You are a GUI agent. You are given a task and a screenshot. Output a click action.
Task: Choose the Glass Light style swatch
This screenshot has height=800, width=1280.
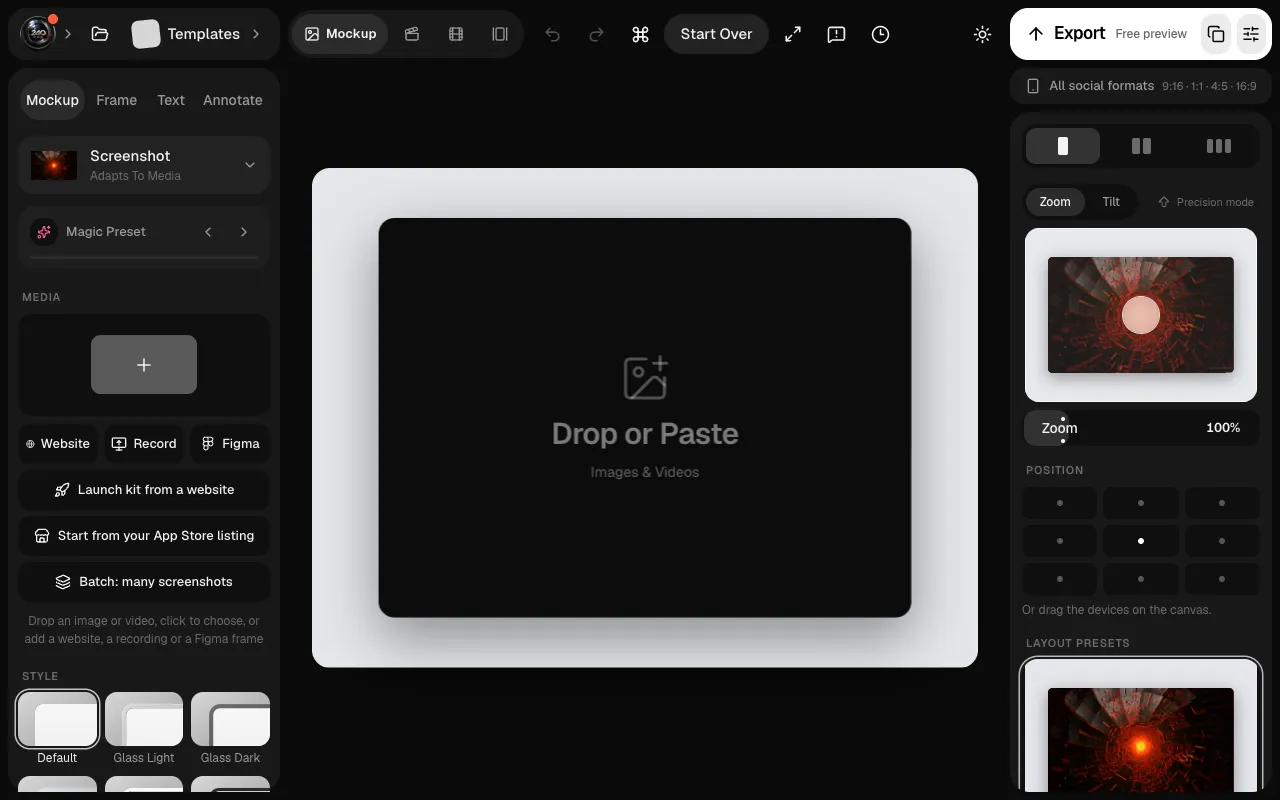coord(144,719)
